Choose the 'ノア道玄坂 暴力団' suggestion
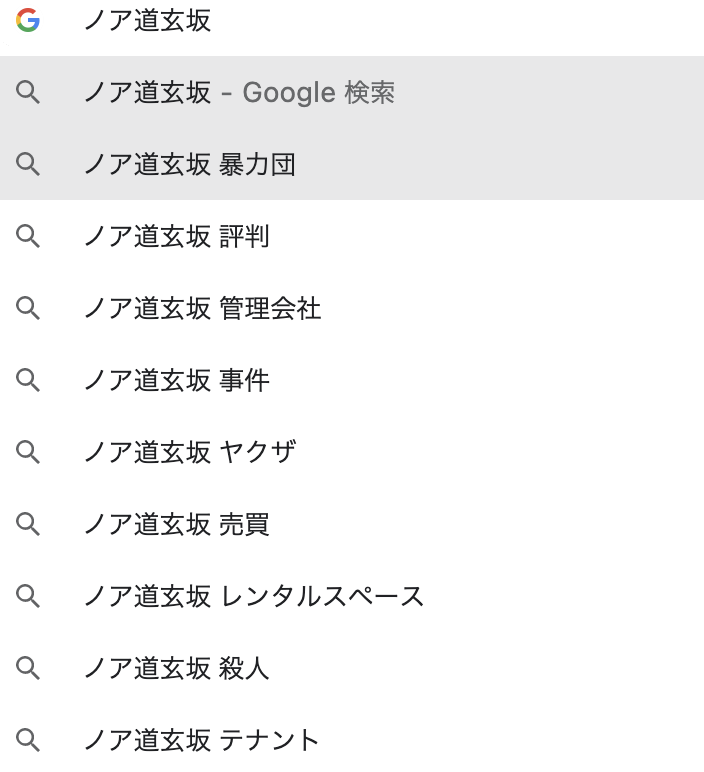The image size is (704, 772). (x=352, y=164)
